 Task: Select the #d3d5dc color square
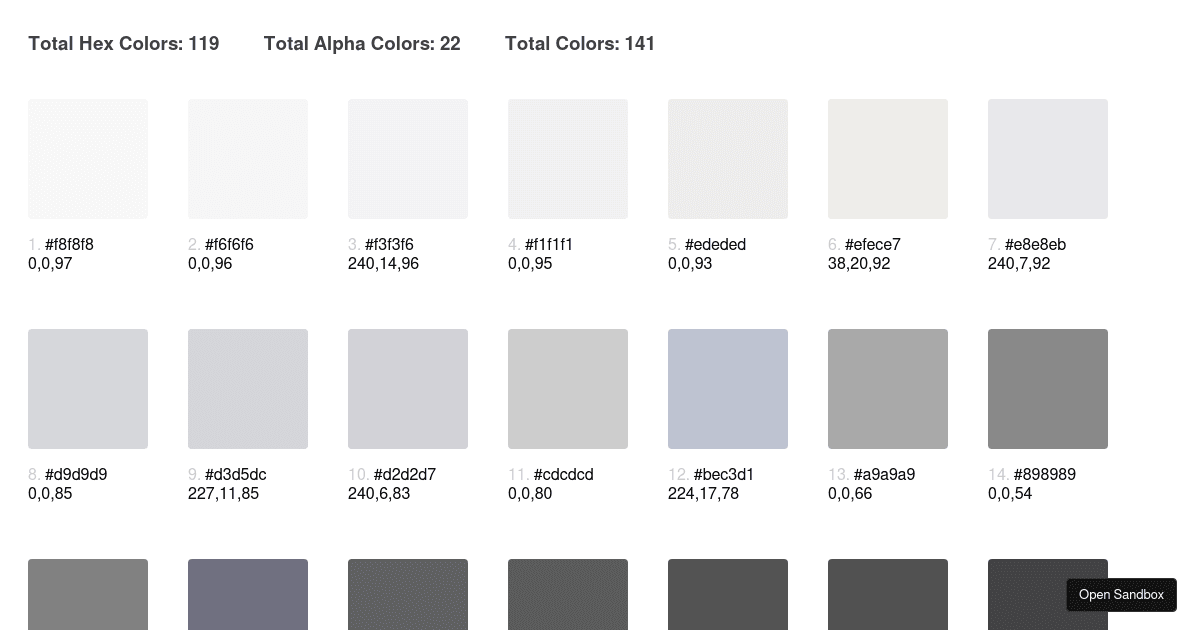pos(248,389)
